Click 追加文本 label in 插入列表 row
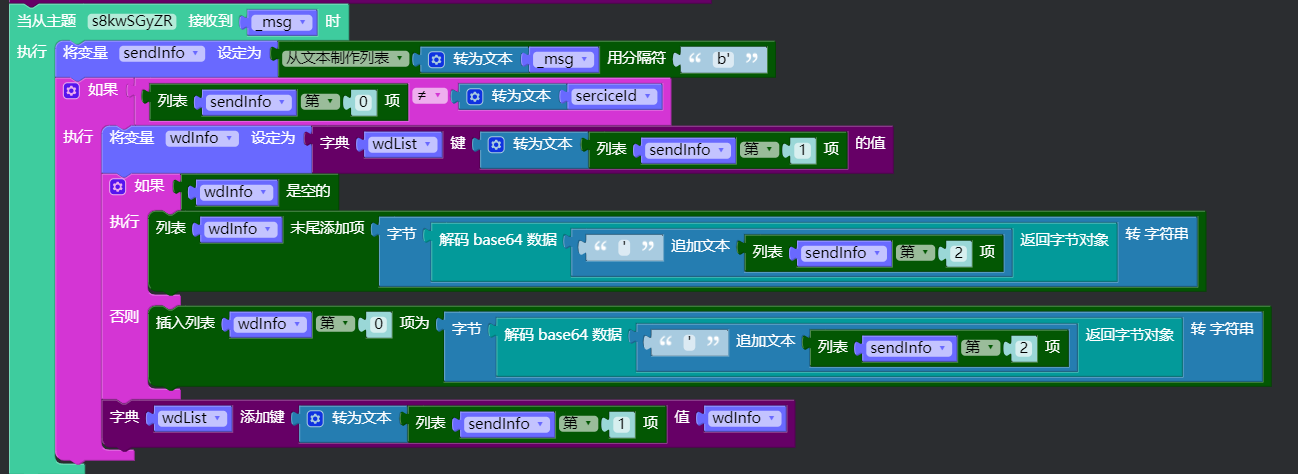Image resolution: width=1298 pixels, height=474 pixels. [x=766, y=341]
